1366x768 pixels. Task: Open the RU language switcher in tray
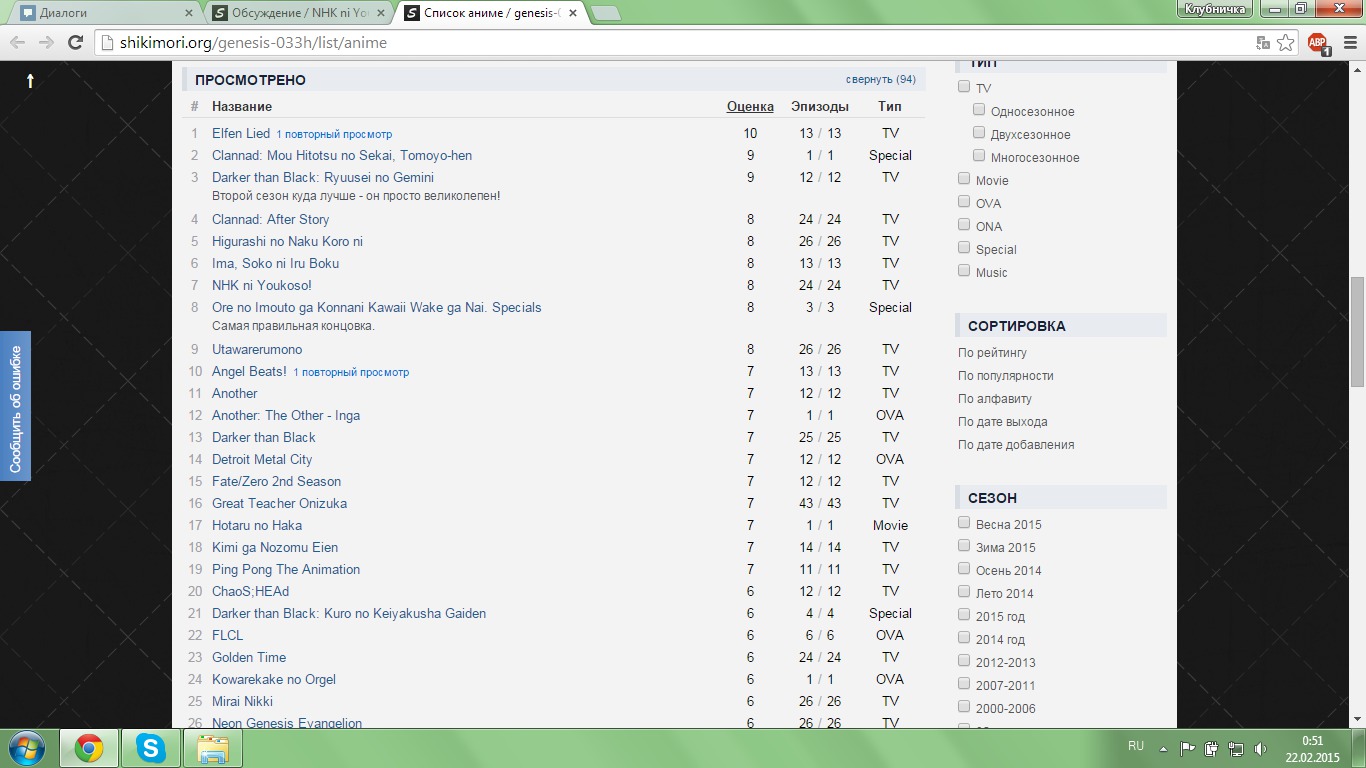[x=1135, y=747]
